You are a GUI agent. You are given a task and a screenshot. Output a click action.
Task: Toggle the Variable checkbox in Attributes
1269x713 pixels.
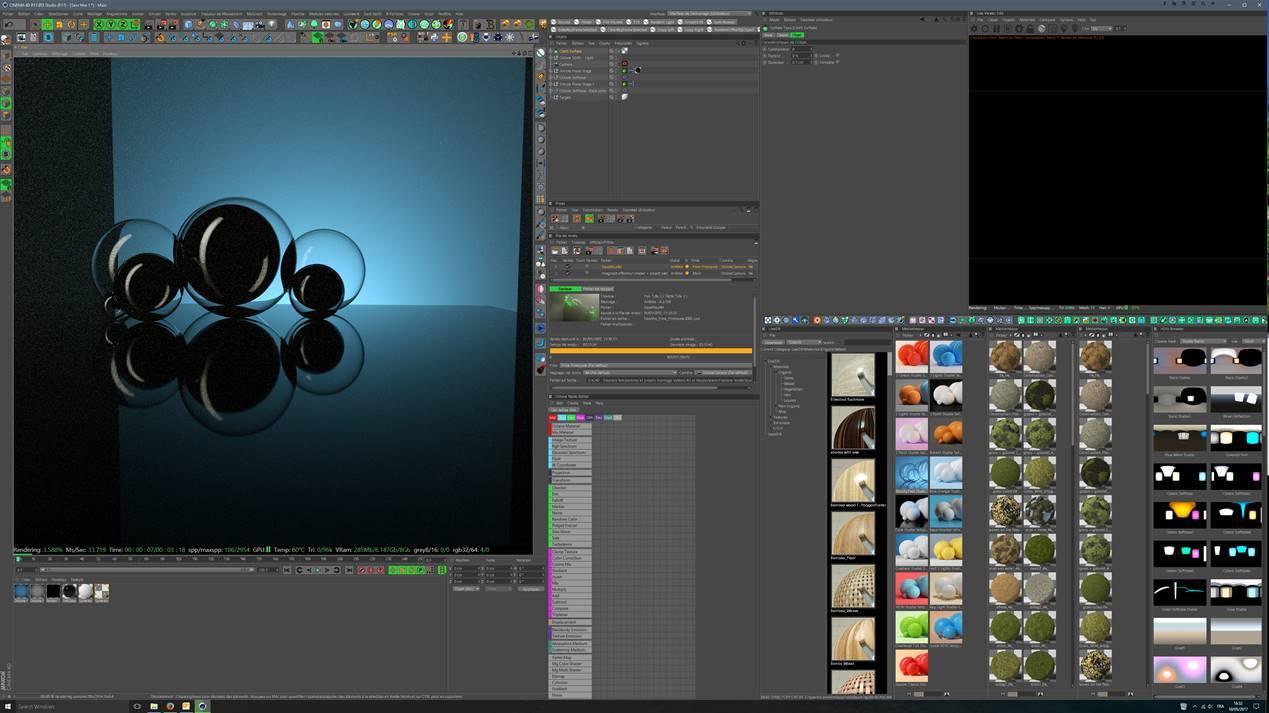tap(837, 62)
